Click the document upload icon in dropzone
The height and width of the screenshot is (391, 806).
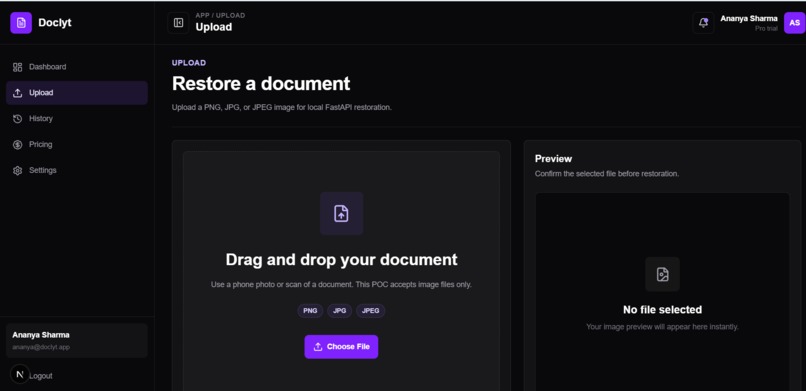click(341, 213)
